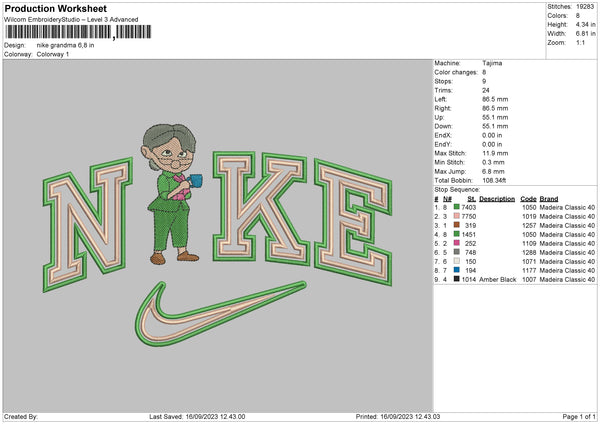Click thread code 1071 in row 7
Viewport: 600px width, 424px height.
(x=529, y=261)
